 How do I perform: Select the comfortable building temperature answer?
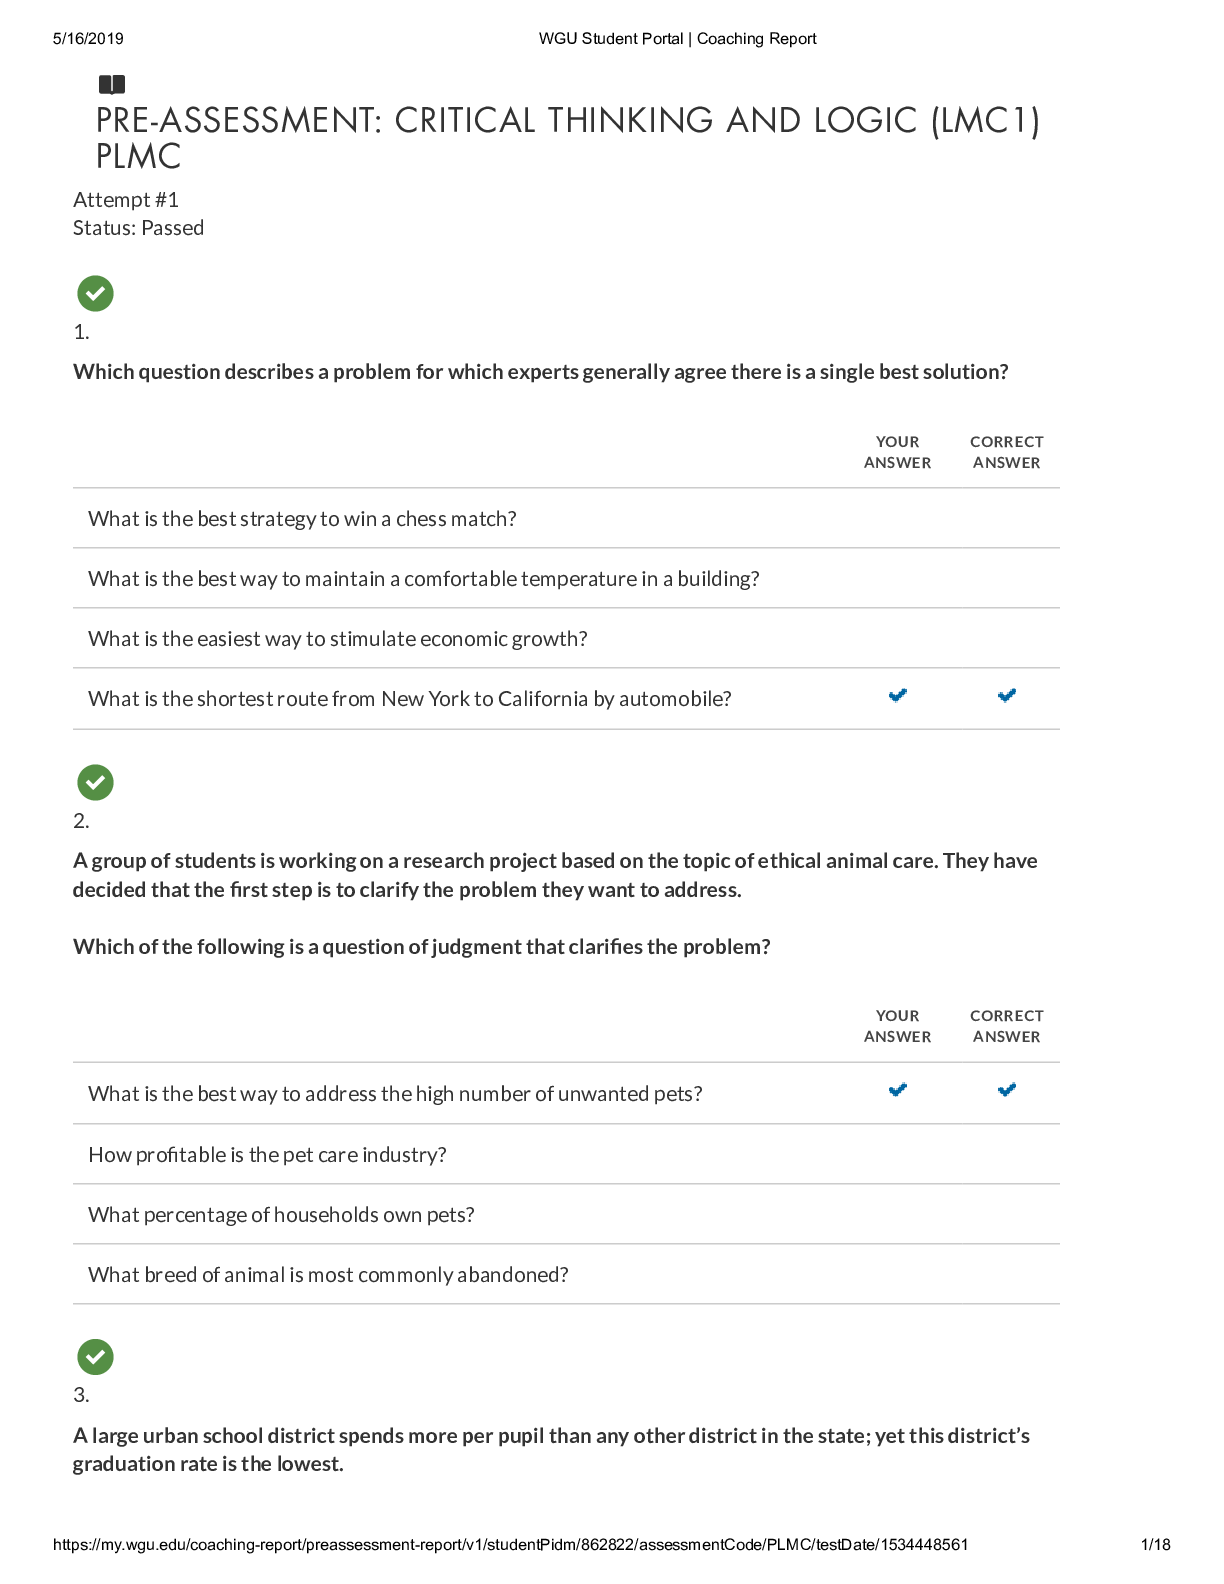click(x=423, y=579)
